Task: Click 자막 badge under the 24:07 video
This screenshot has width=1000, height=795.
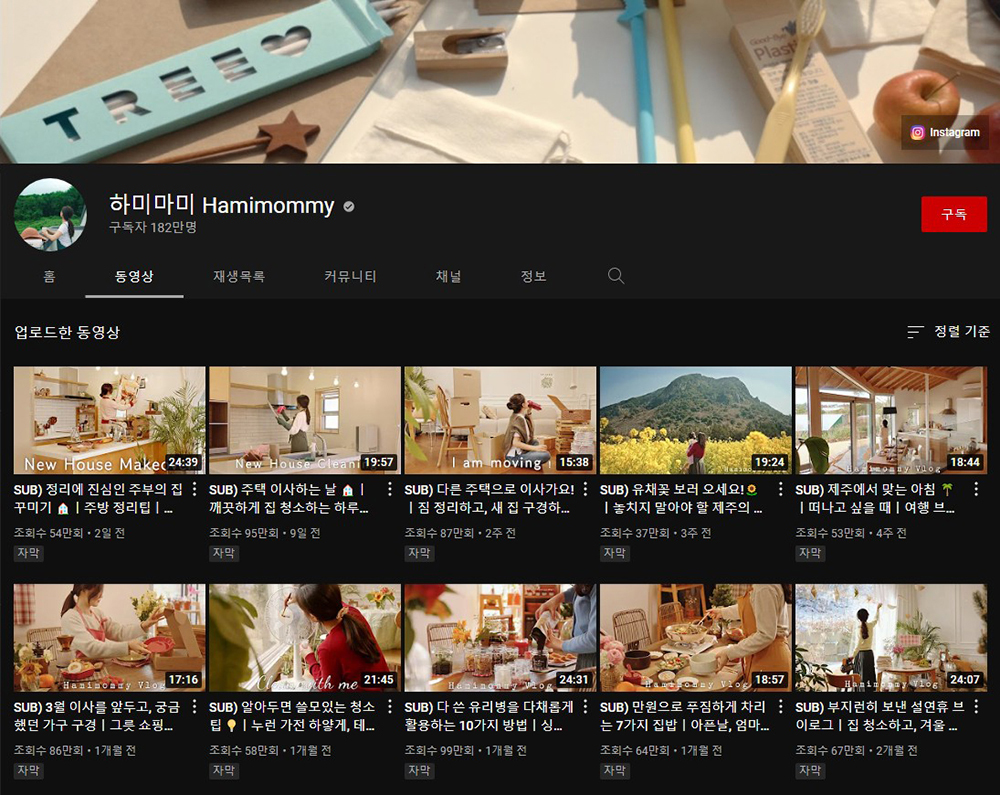Action: point(810,771)
